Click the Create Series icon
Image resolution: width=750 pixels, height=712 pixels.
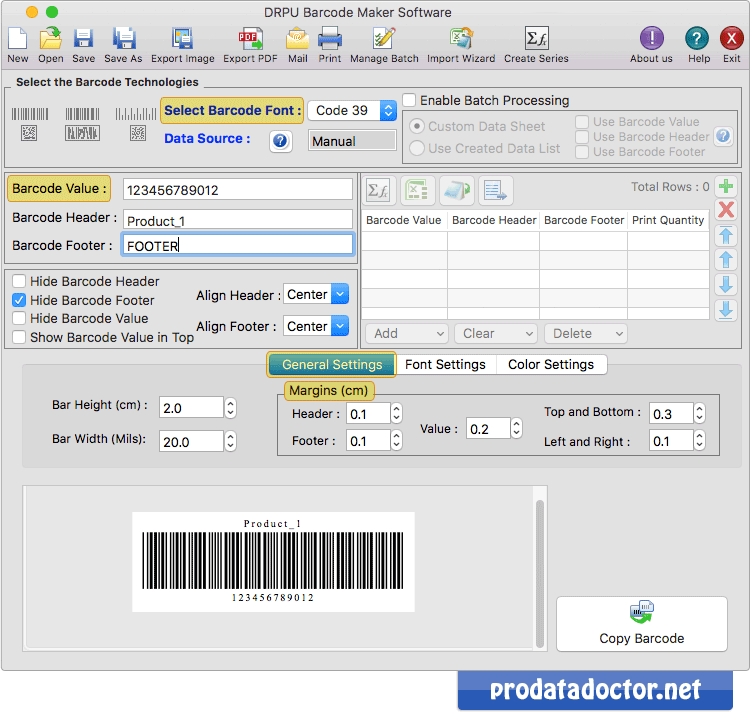pos(536,39)
